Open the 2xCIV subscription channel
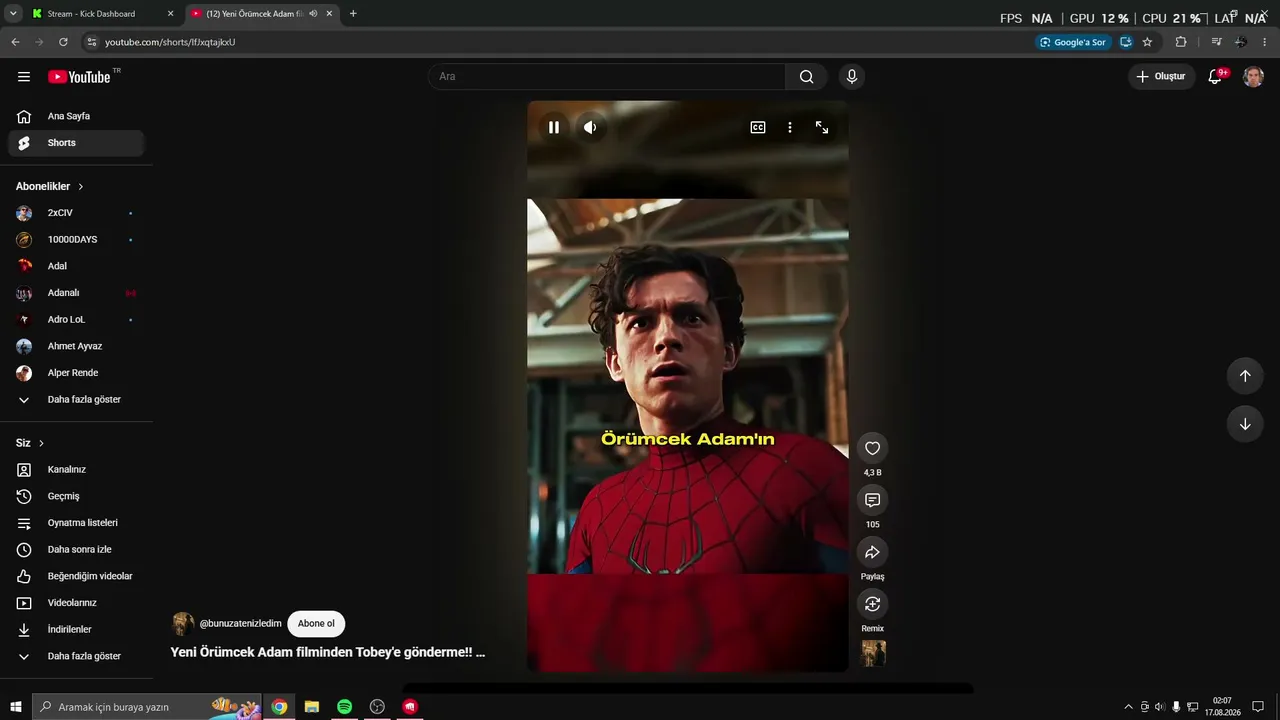Image resolution: width=1280 pixels, height=720 pixels. pyautogui.click(x=76, y=213)
